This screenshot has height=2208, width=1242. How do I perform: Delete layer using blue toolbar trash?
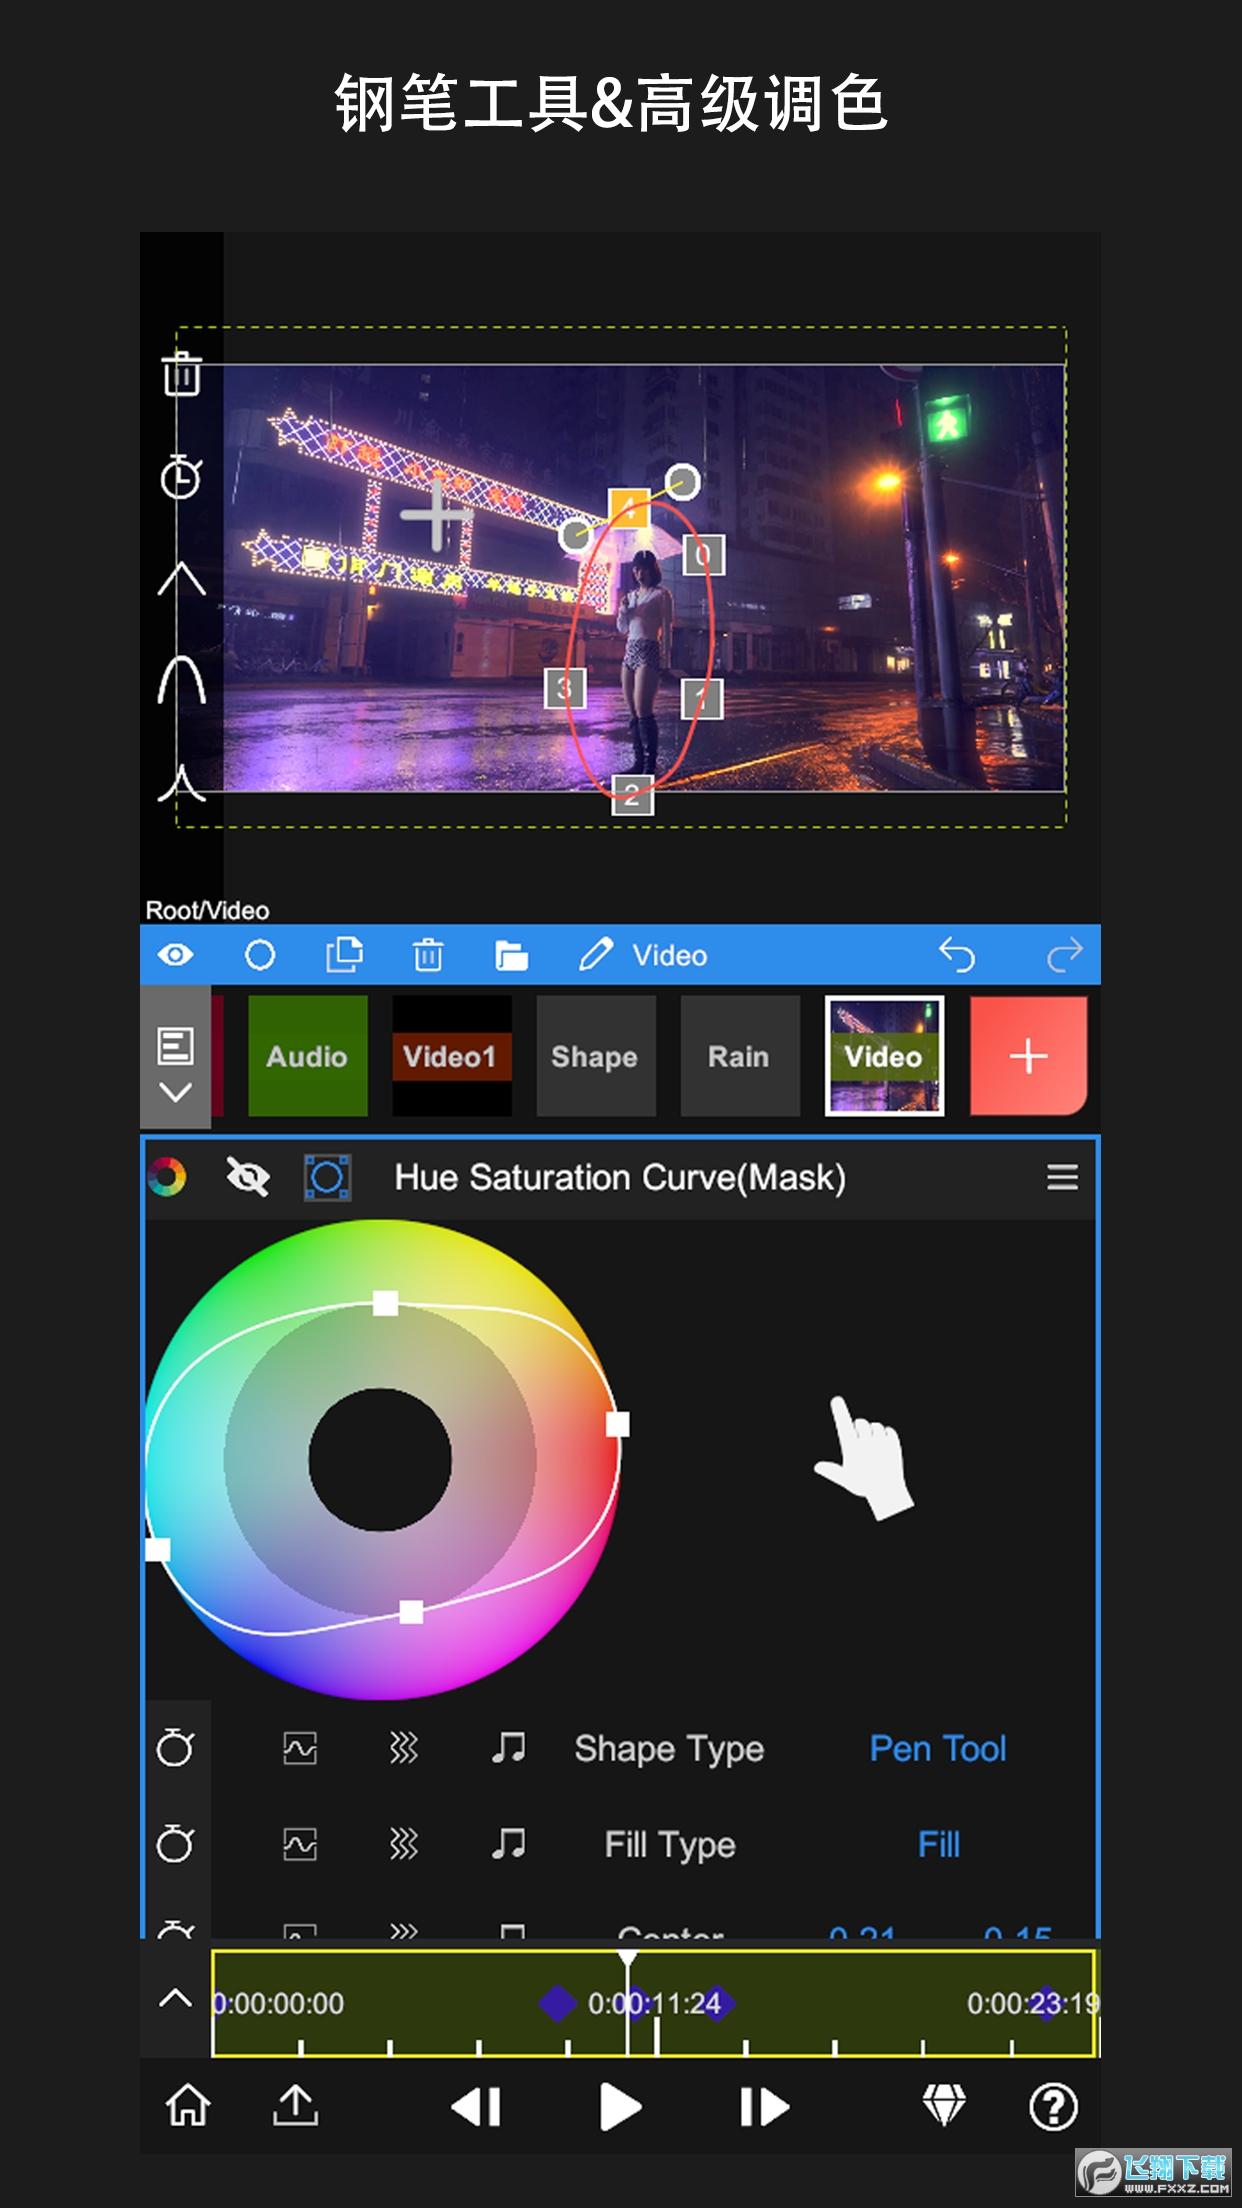pos(428,955)
